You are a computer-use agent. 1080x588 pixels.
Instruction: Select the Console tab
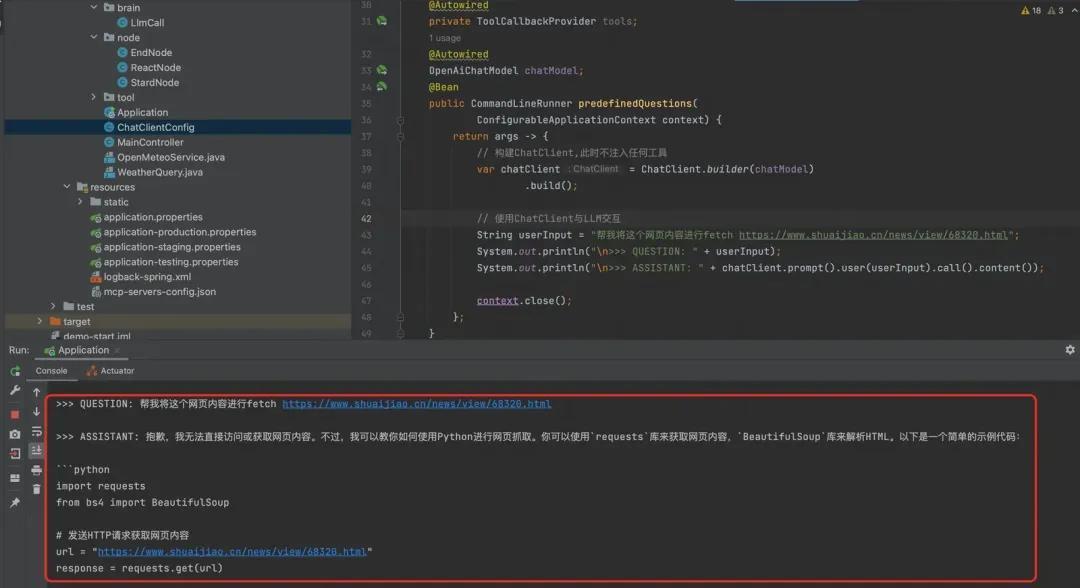click(51, 371)
